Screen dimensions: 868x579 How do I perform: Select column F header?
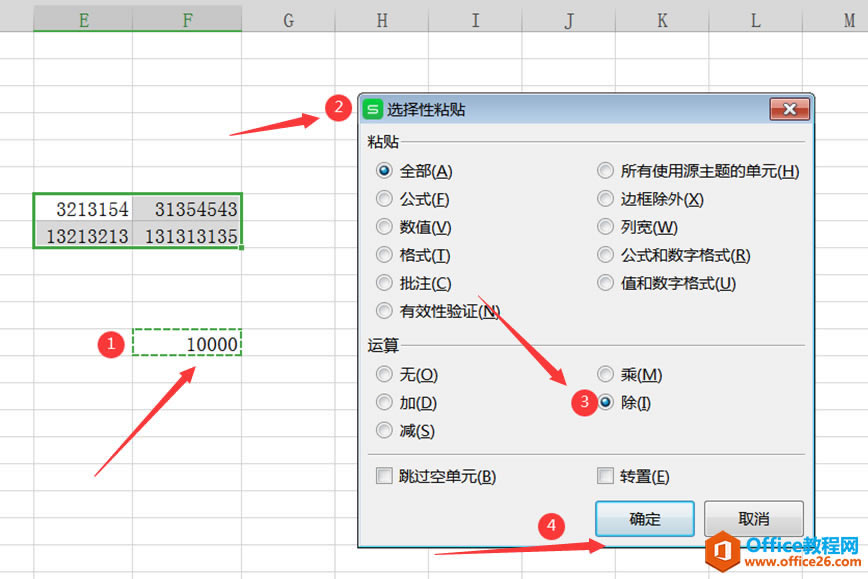(x=187, y=20)
